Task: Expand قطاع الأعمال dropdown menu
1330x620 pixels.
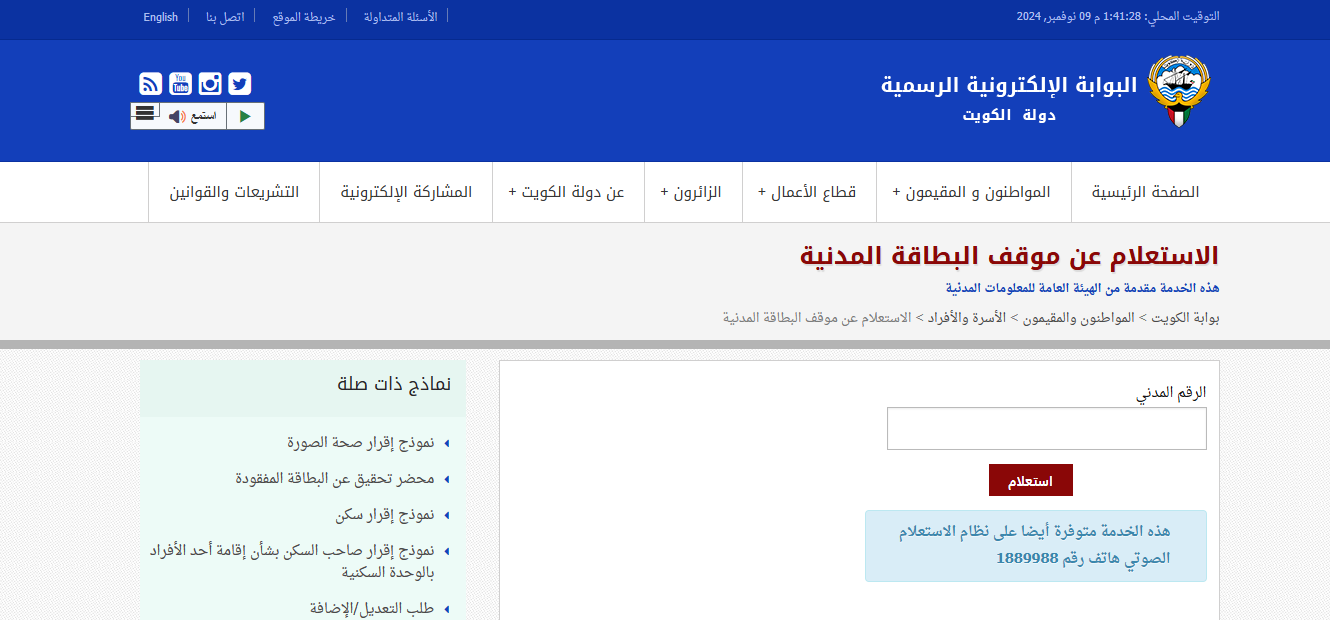Action: click(x=808, y=192)
